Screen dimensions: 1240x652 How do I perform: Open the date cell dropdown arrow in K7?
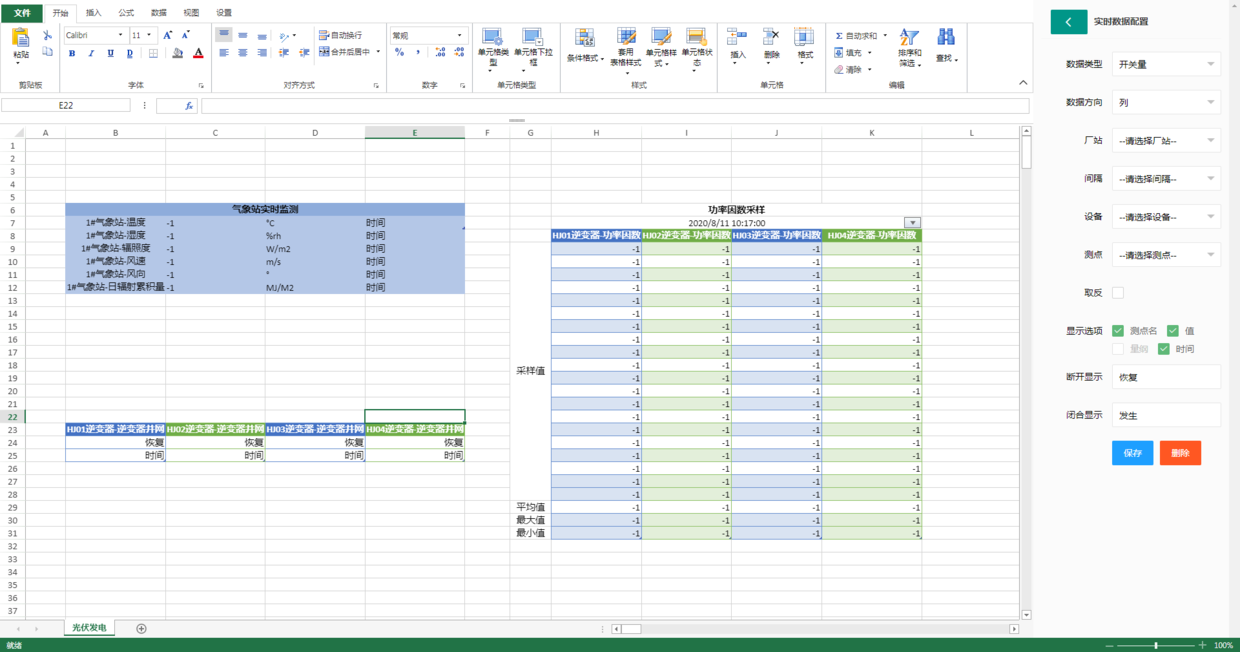(x=912, y=223)
